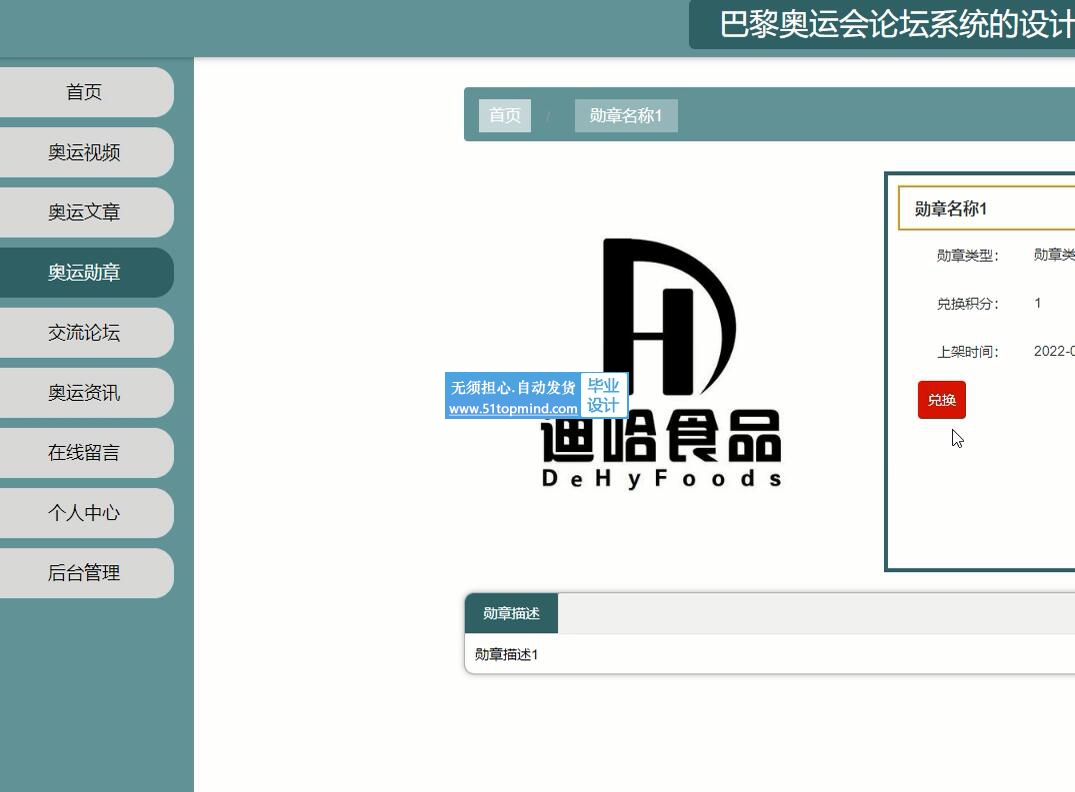Select 奥运文章 from the sidebar
Viewport: 1075px width, 792px height.
pos(84,212)
